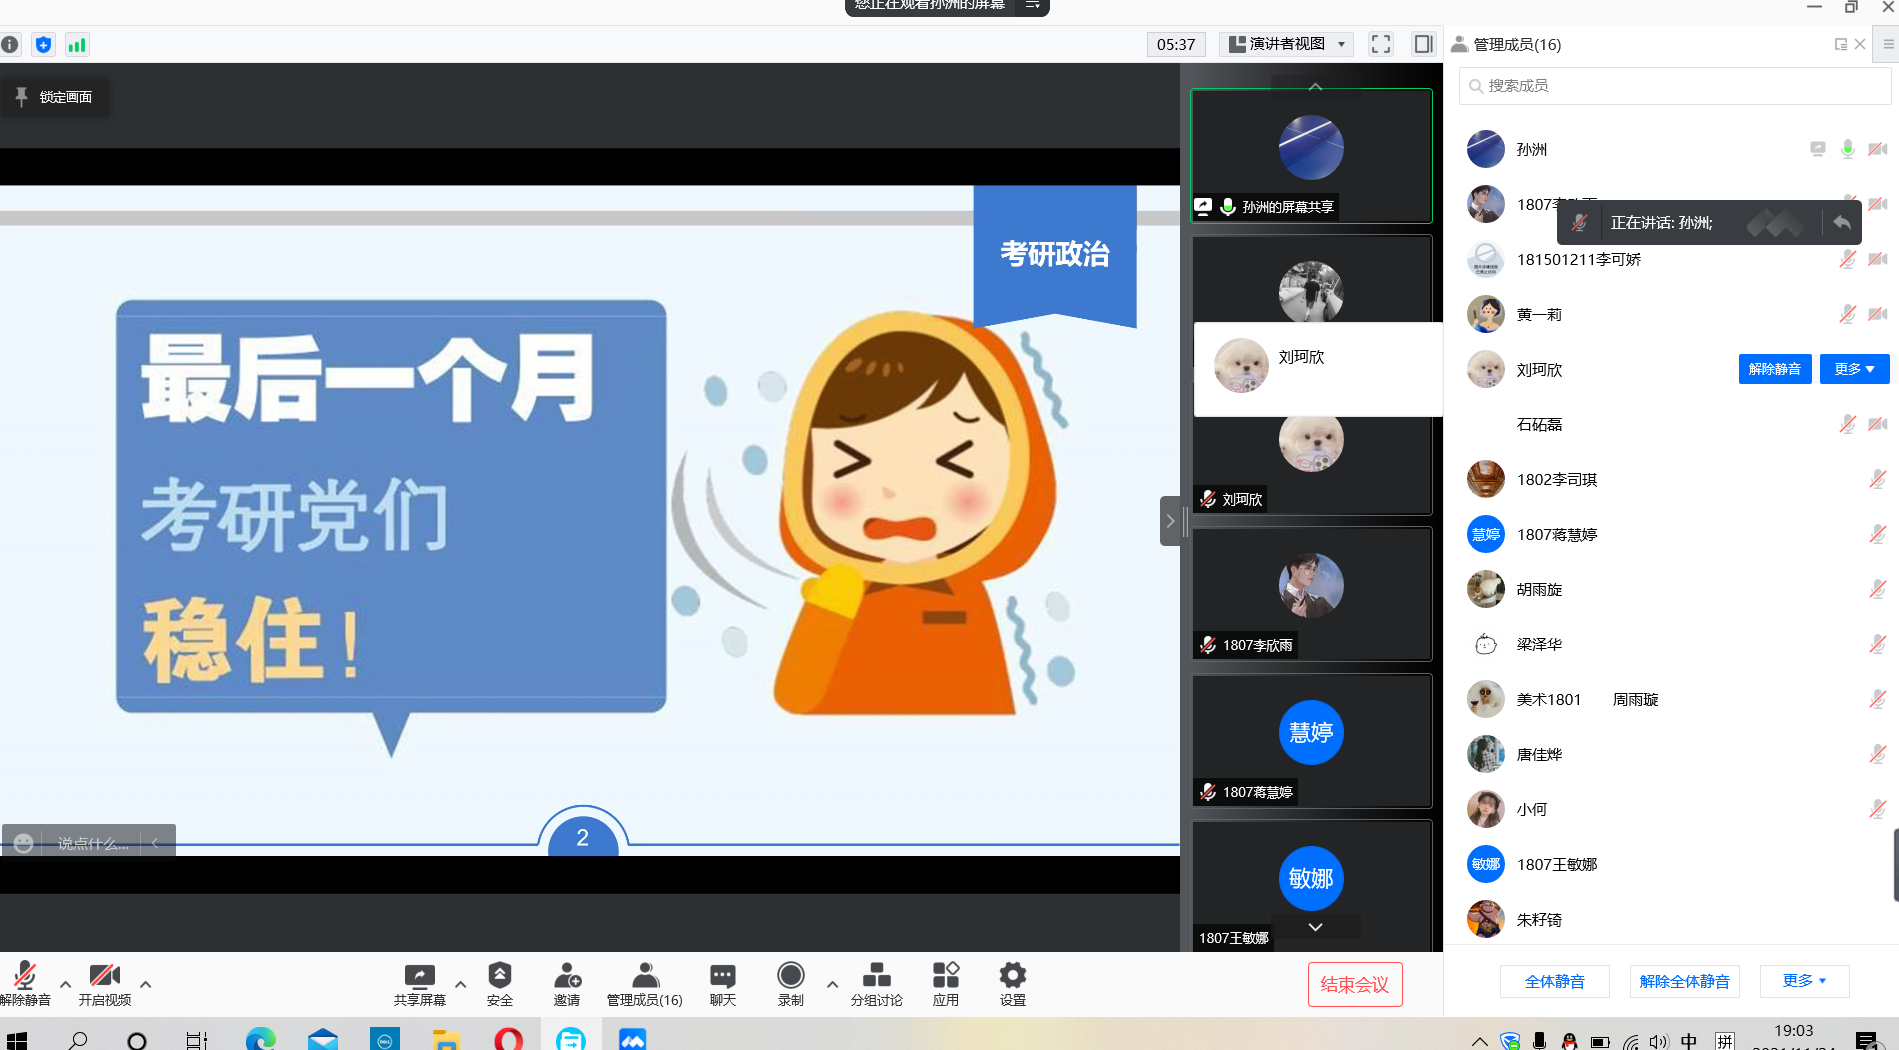Open meeting Settings (设置) gear
Viewport: 1899px width, 1050px height.
coord(1012,976)
